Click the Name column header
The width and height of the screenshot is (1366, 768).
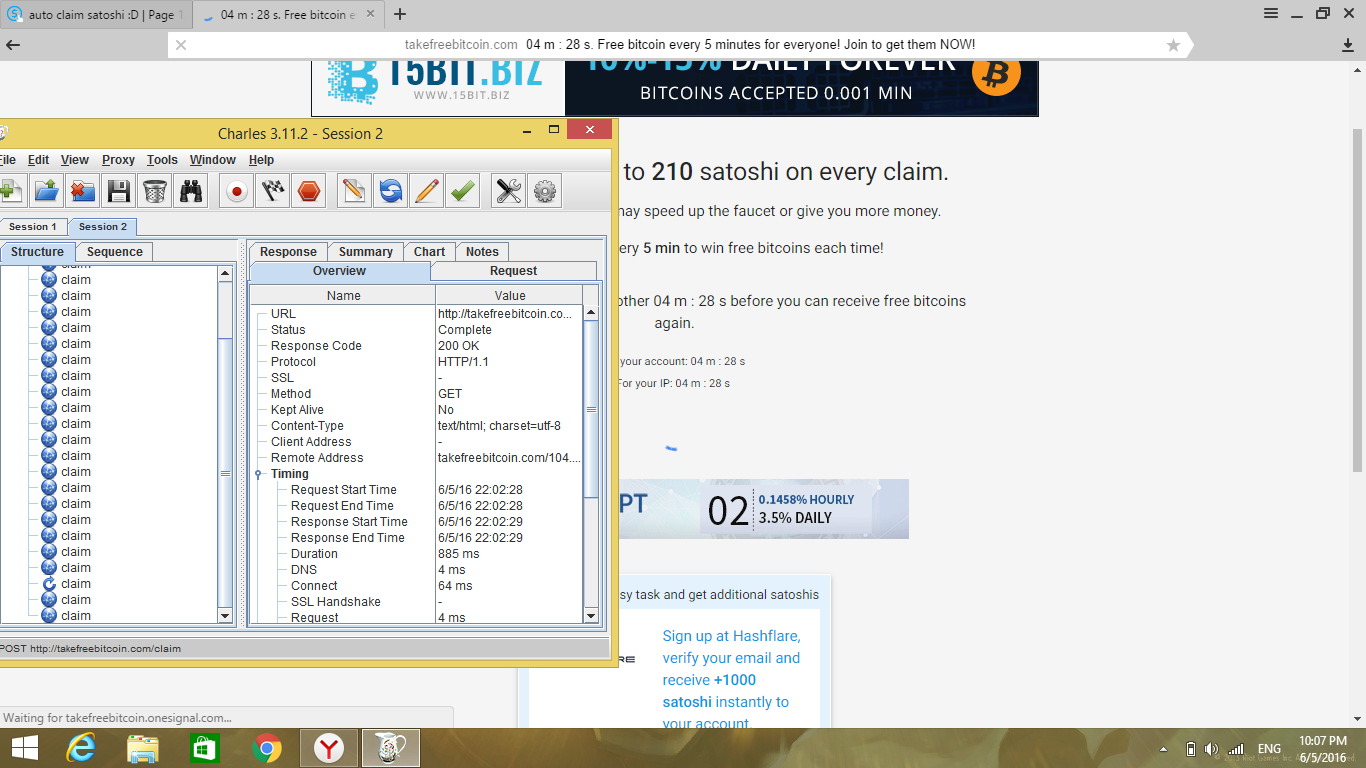[x=343, y=295]
